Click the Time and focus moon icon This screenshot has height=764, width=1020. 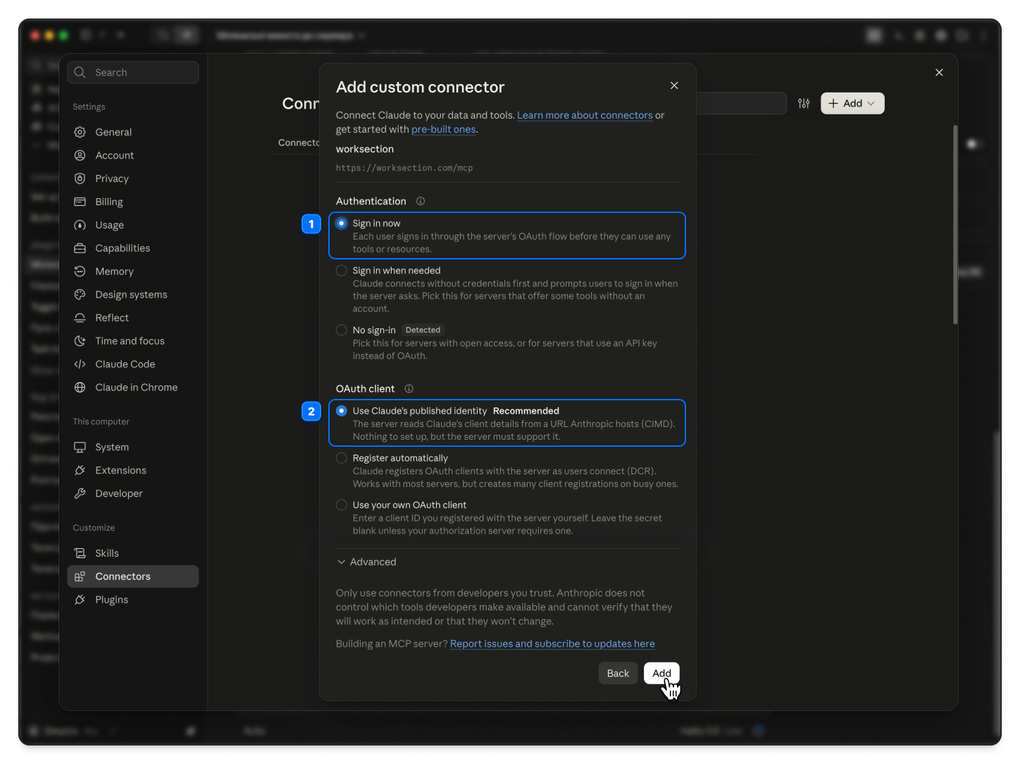click(x=80, y=341)
